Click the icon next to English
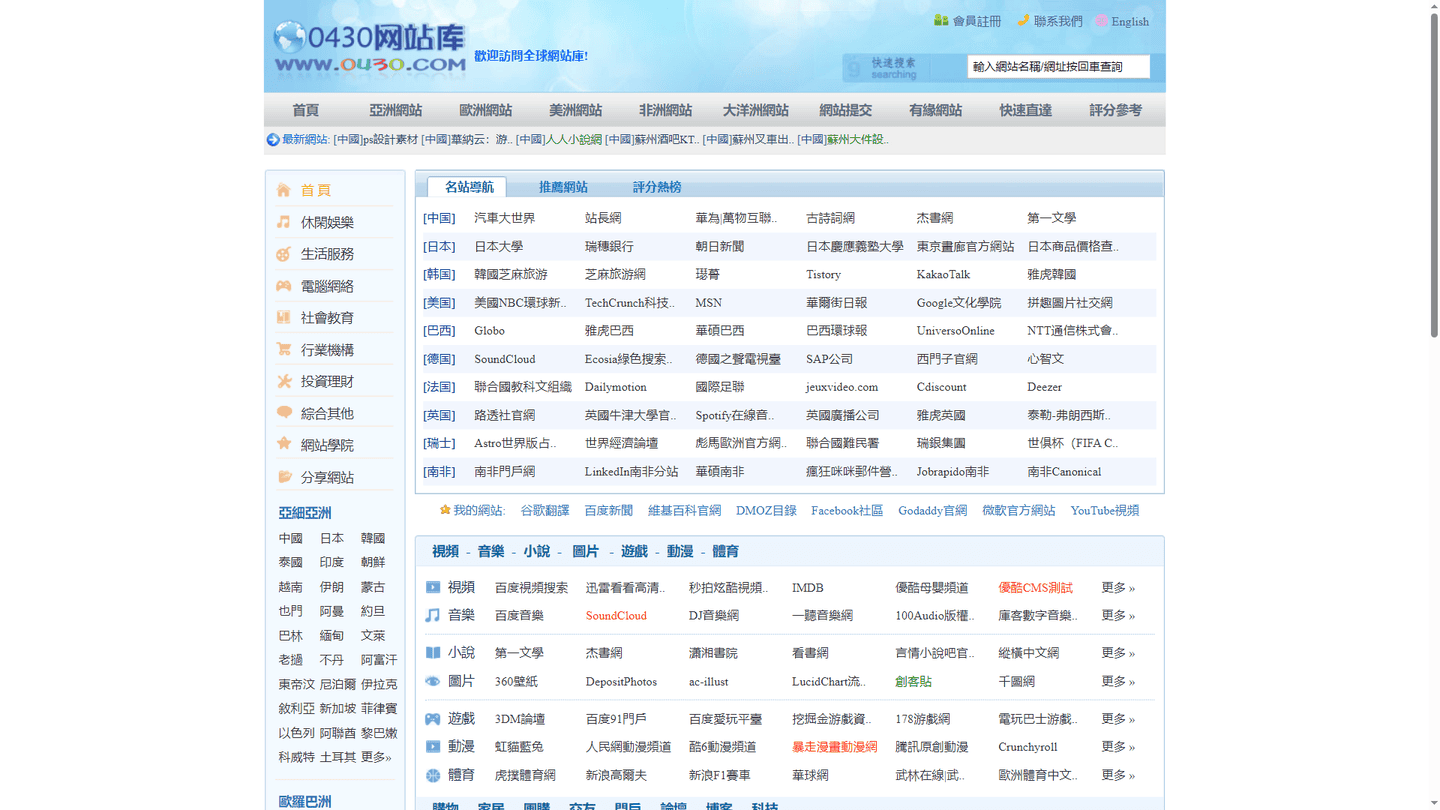This screenshot has width=1440, height=810. tap(1101, 20)
